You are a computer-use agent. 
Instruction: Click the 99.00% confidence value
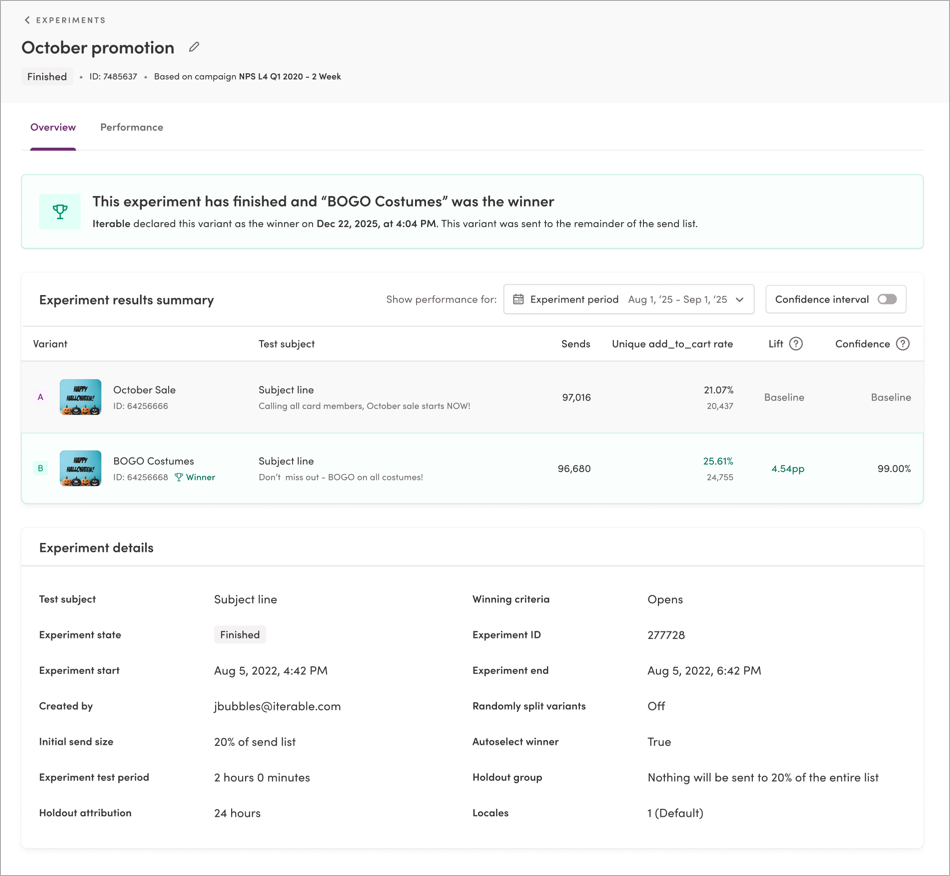894,469
